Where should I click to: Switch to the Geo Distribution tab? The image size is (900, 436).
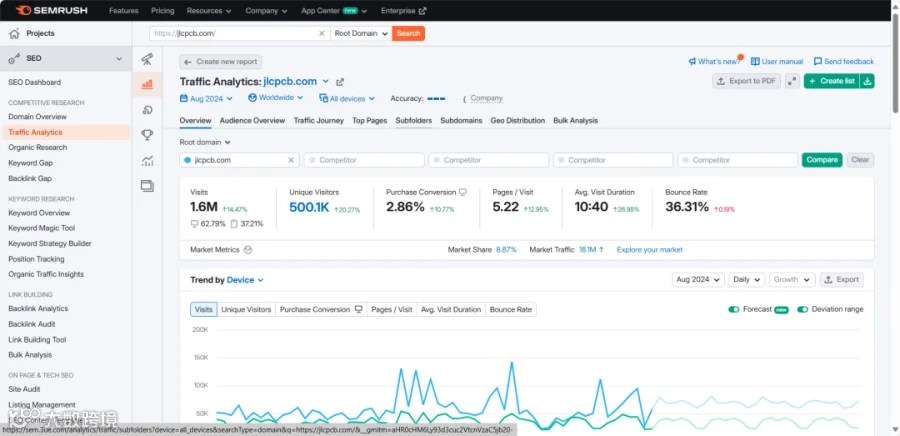pos(517,120)
